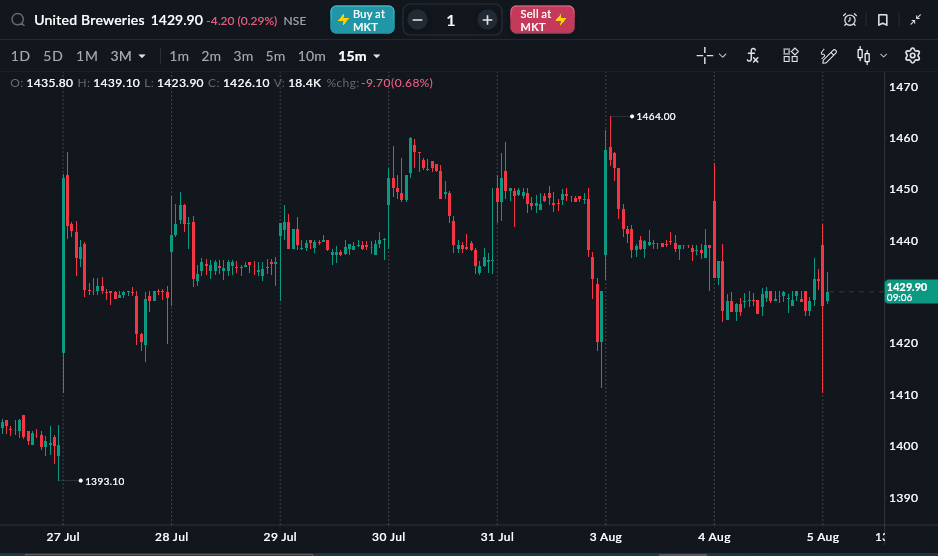Open the indicators fx icon

coord(753,56)
